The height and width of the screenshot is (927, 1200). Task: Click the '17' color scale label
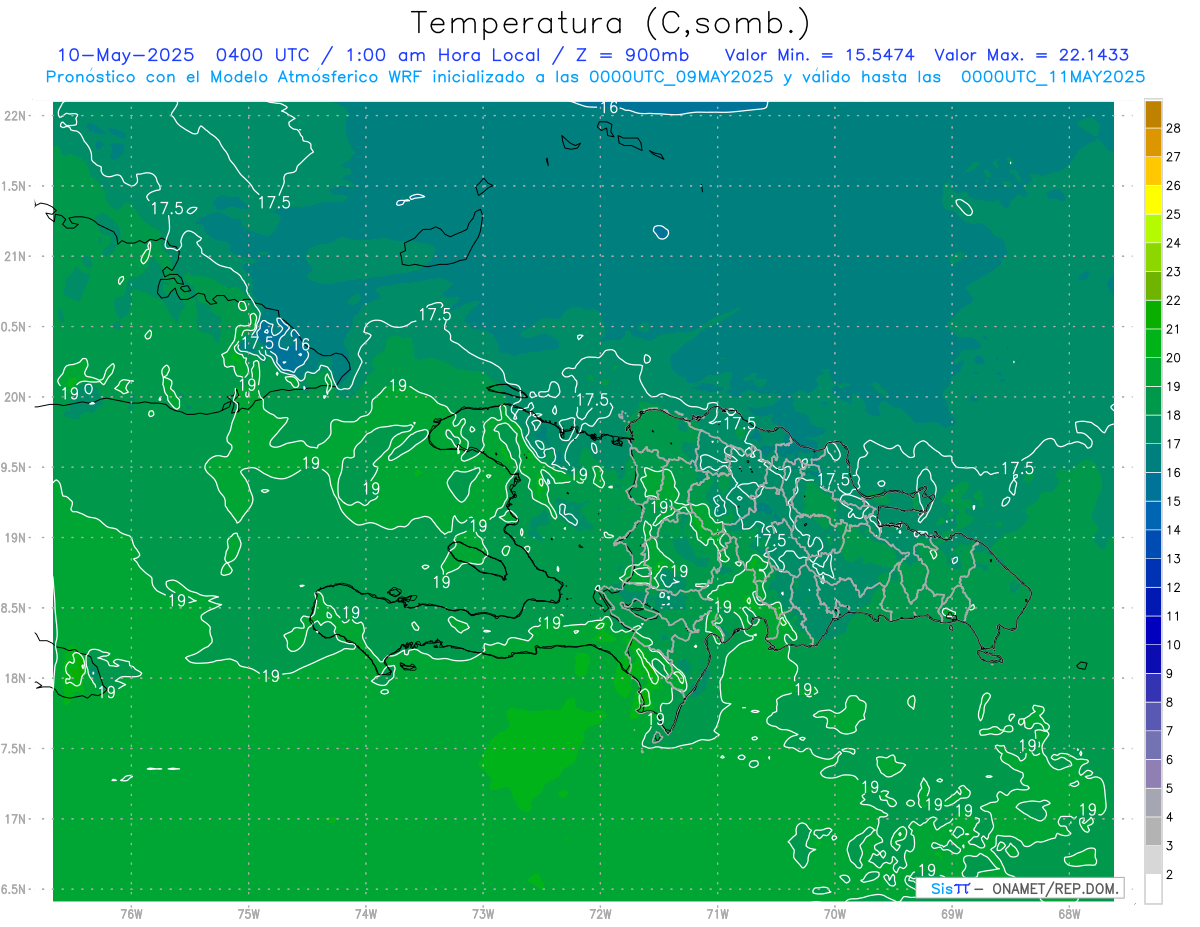point(1174,444)
